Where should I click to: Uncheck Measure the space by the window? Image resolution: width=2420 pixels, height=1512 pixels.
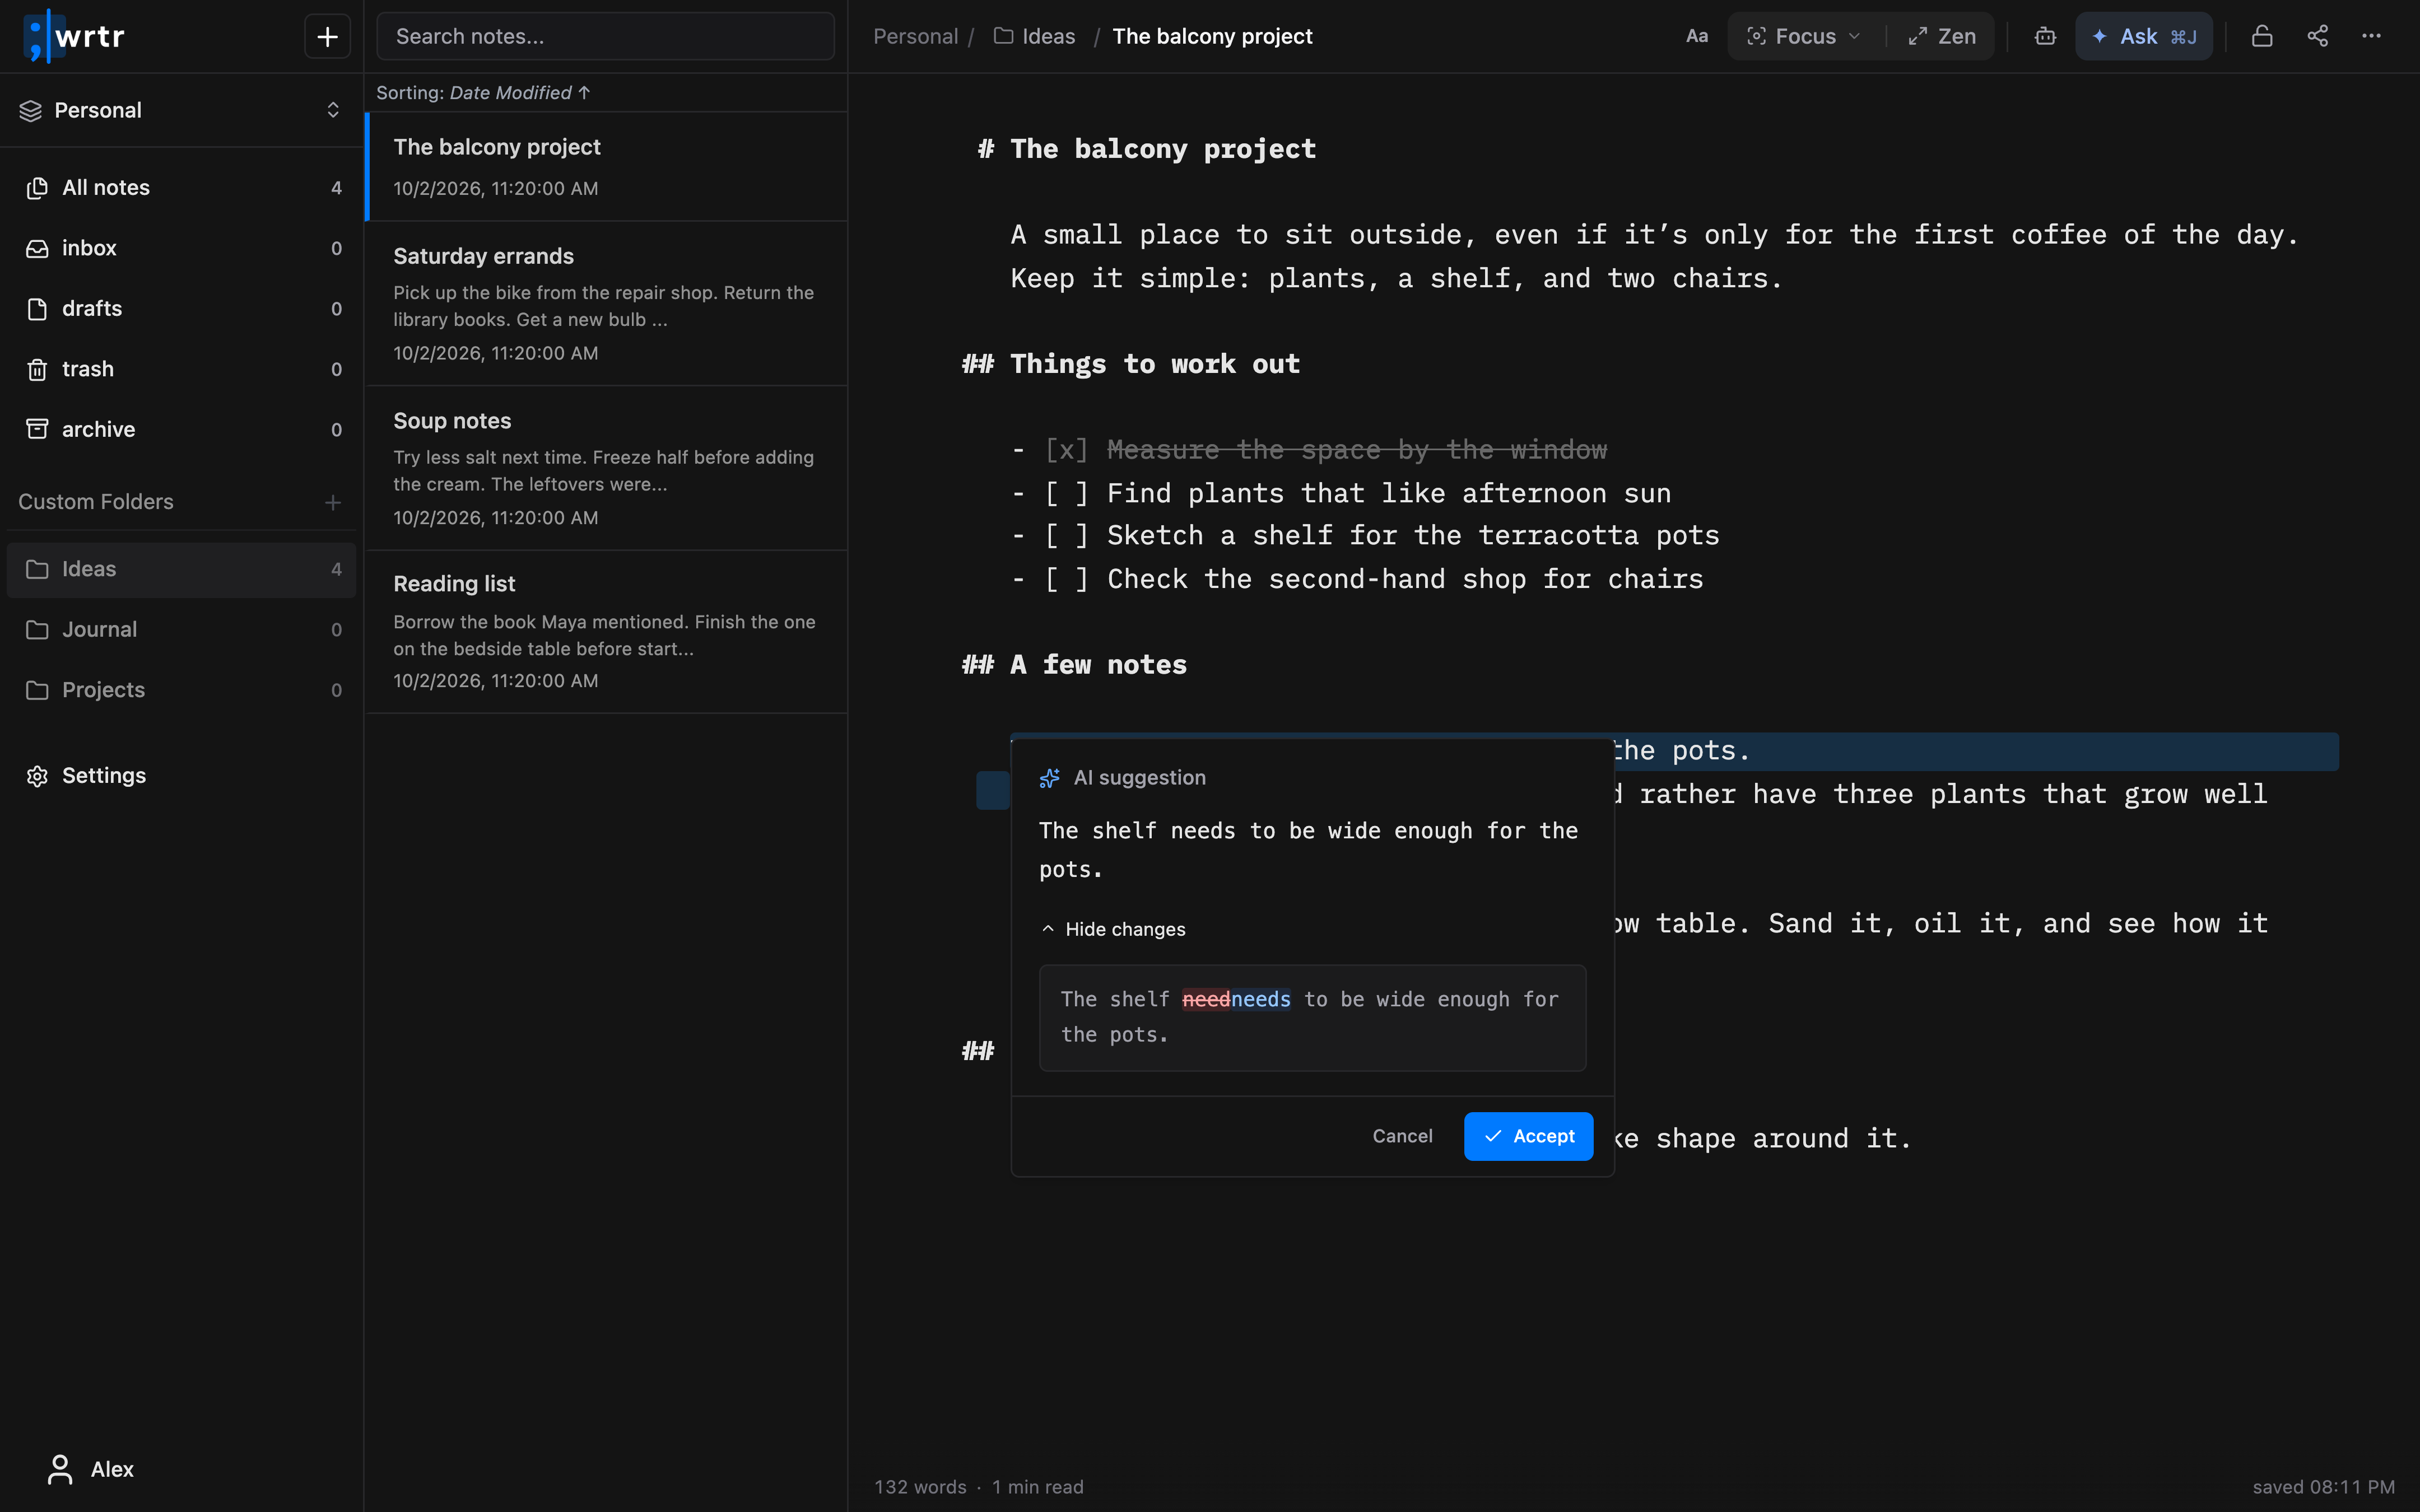point(1066,450)
